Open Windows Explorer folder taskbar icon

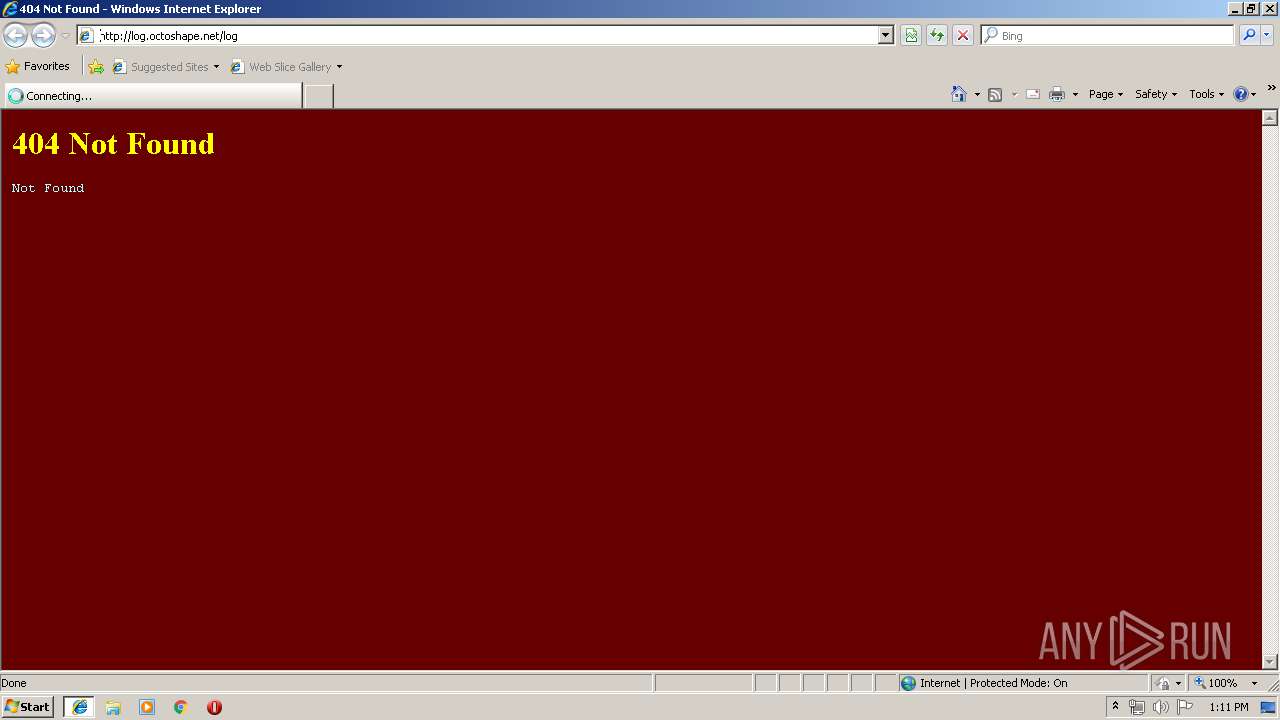(x=113, y=707)
